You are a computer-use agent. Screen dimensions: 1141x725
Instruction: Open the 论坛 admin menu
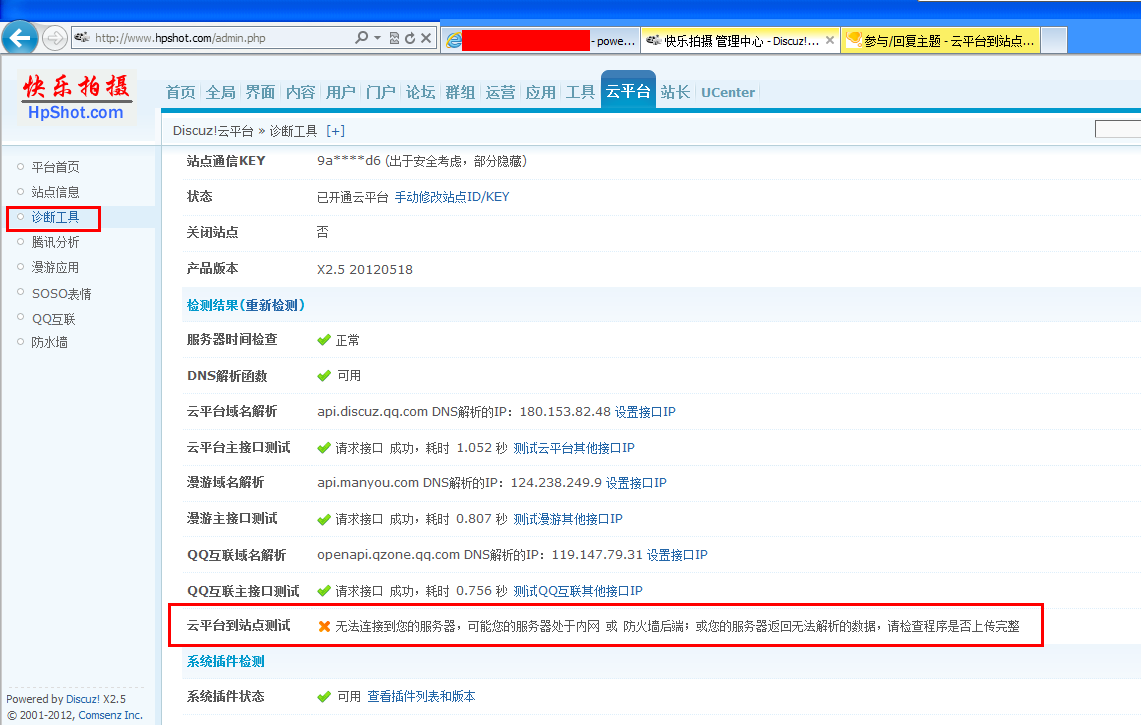421,92
